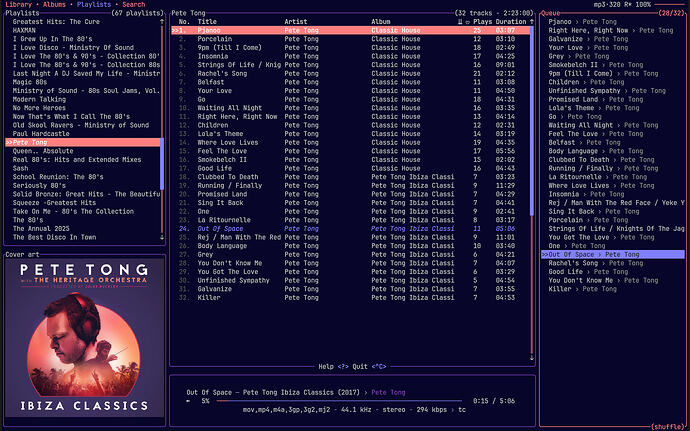690x431 pixels.
Task: Sort tracks by Plays column header
Action: 482,21
